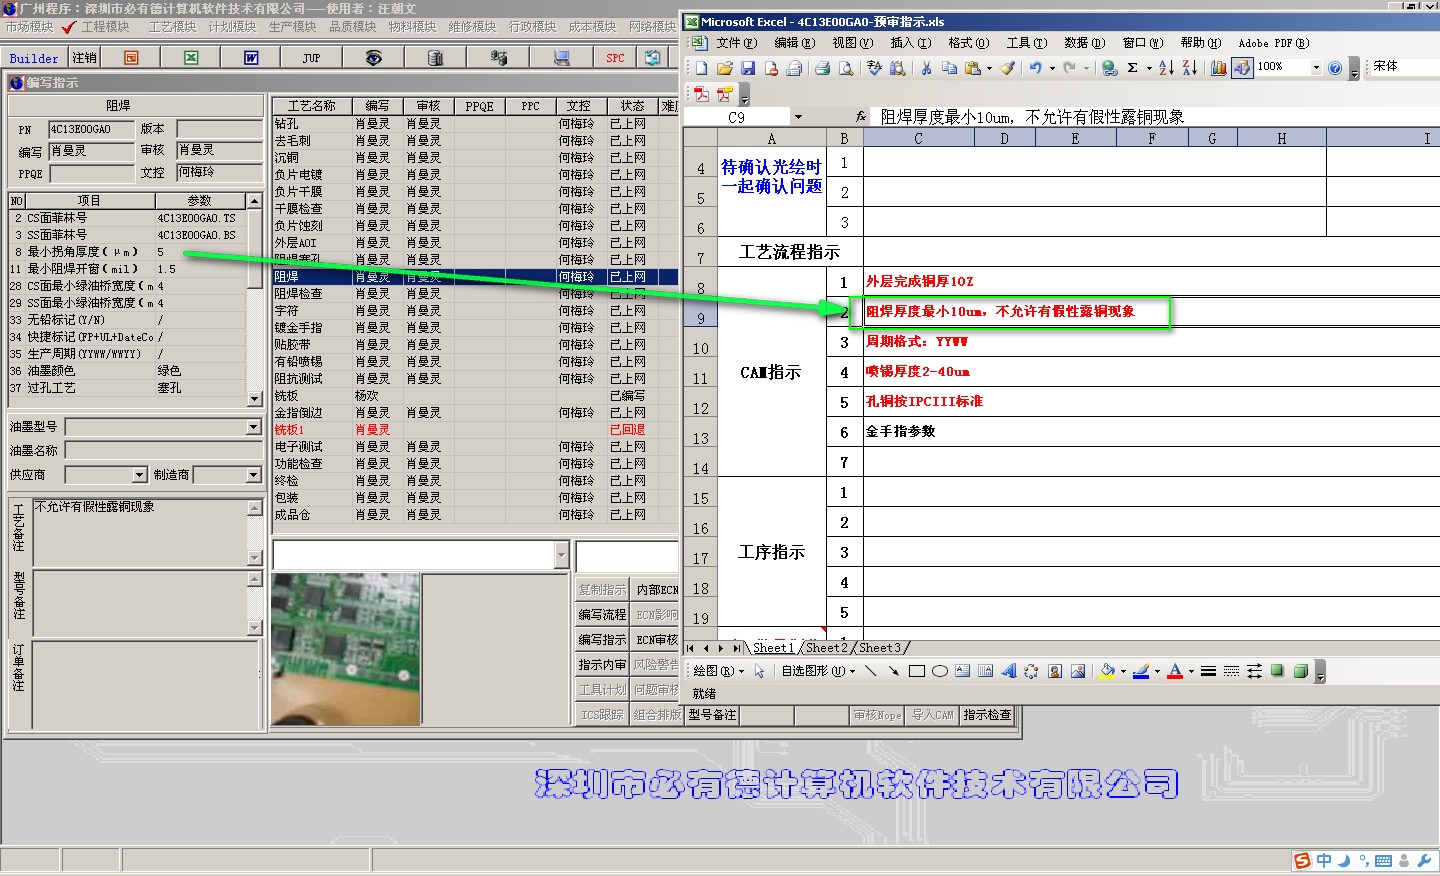Expand the Paste options arrow
The width and height of the screenshot is (1440, 876).
[989, 68]
